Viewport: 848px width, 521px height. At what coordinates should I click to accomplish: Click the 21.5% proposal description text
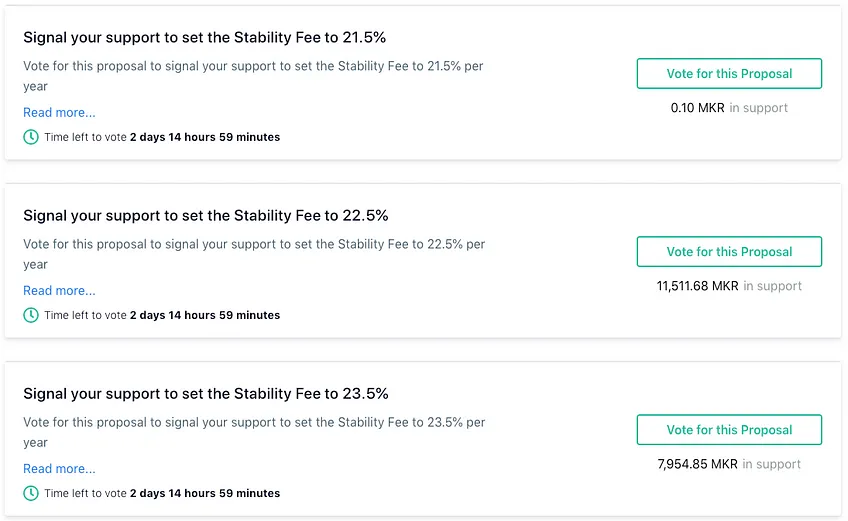point(253,76)
